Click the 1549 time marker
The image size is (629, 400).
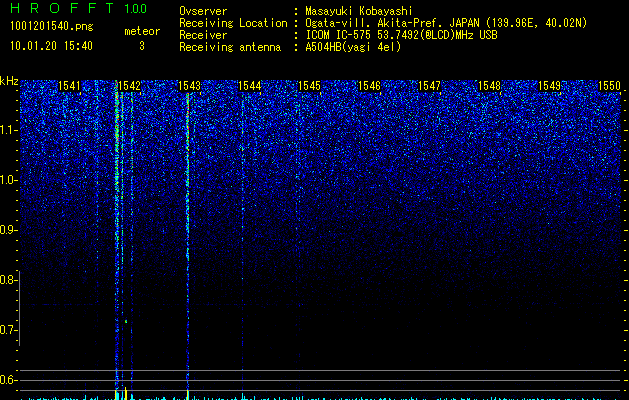pyautogui.click(x=549, y=86)
